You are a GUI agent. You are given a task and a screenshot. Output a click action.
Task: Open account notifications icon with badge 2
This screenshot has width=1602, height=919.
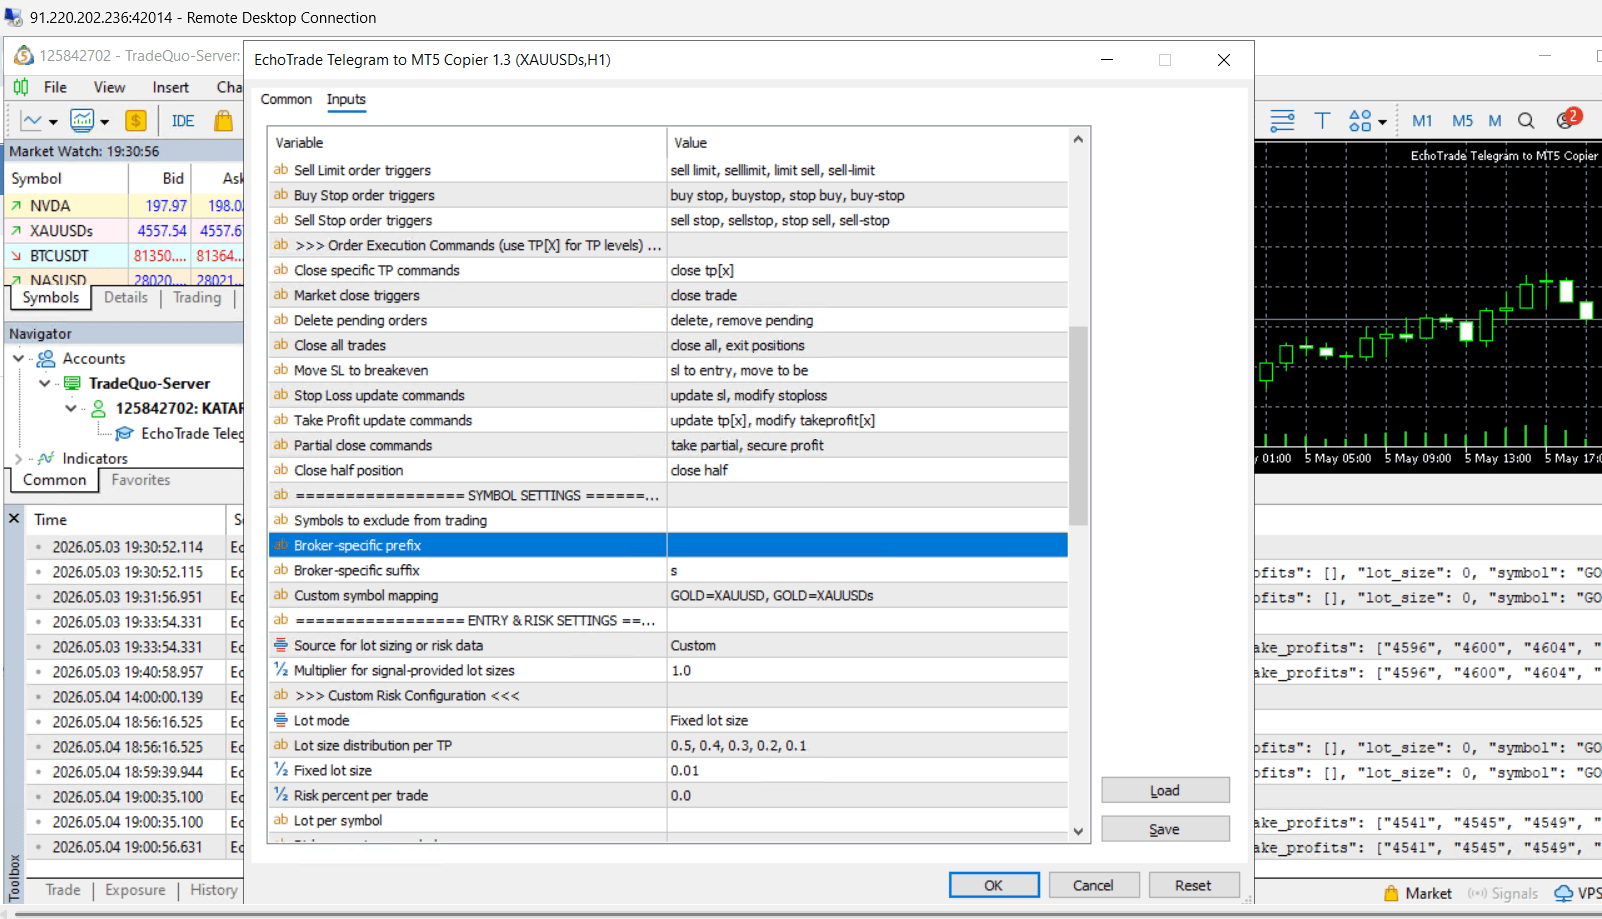click(x=1568, y=119)
